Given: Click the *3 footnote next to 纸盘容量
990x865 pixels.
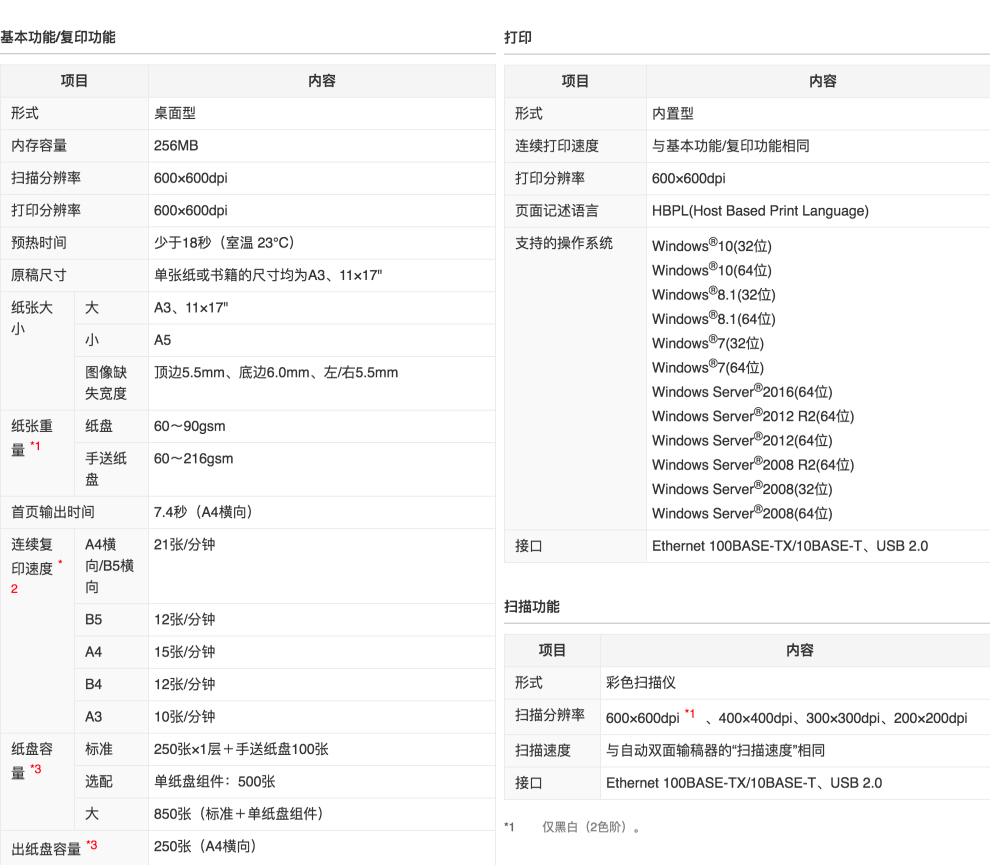Looking at the screenshot, I should tap(36, 769).
